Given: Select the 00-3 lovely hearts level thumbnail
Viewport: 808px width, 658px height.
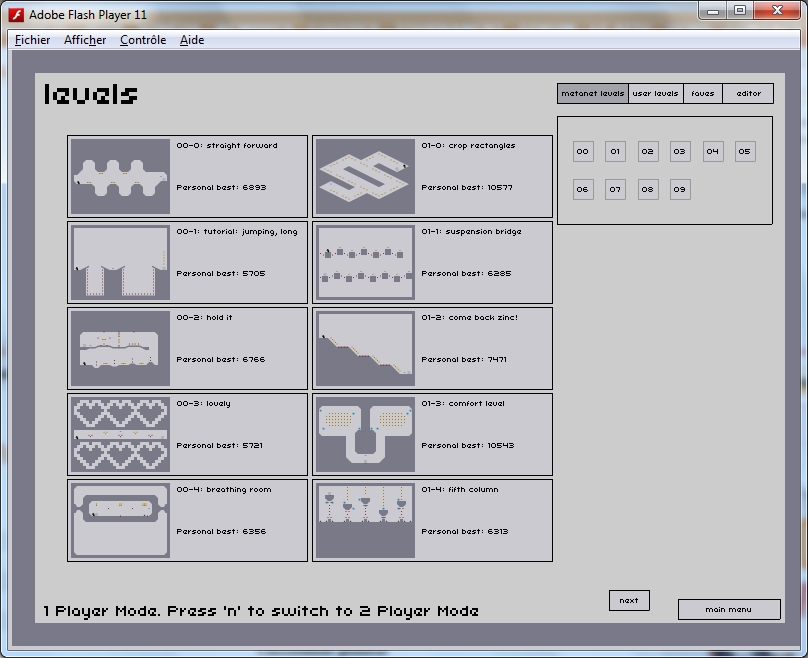Looking at the screenshot, I should click(x=120, y=434).
